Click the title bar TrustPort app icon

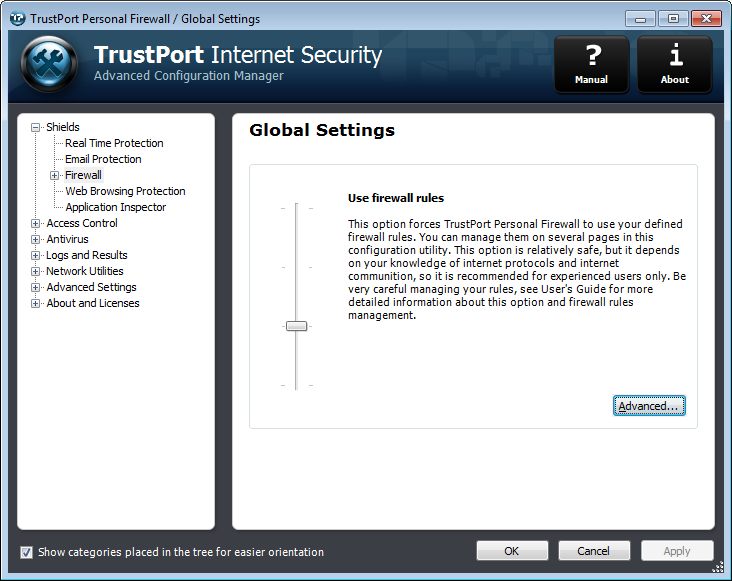[x=17, y=19]
